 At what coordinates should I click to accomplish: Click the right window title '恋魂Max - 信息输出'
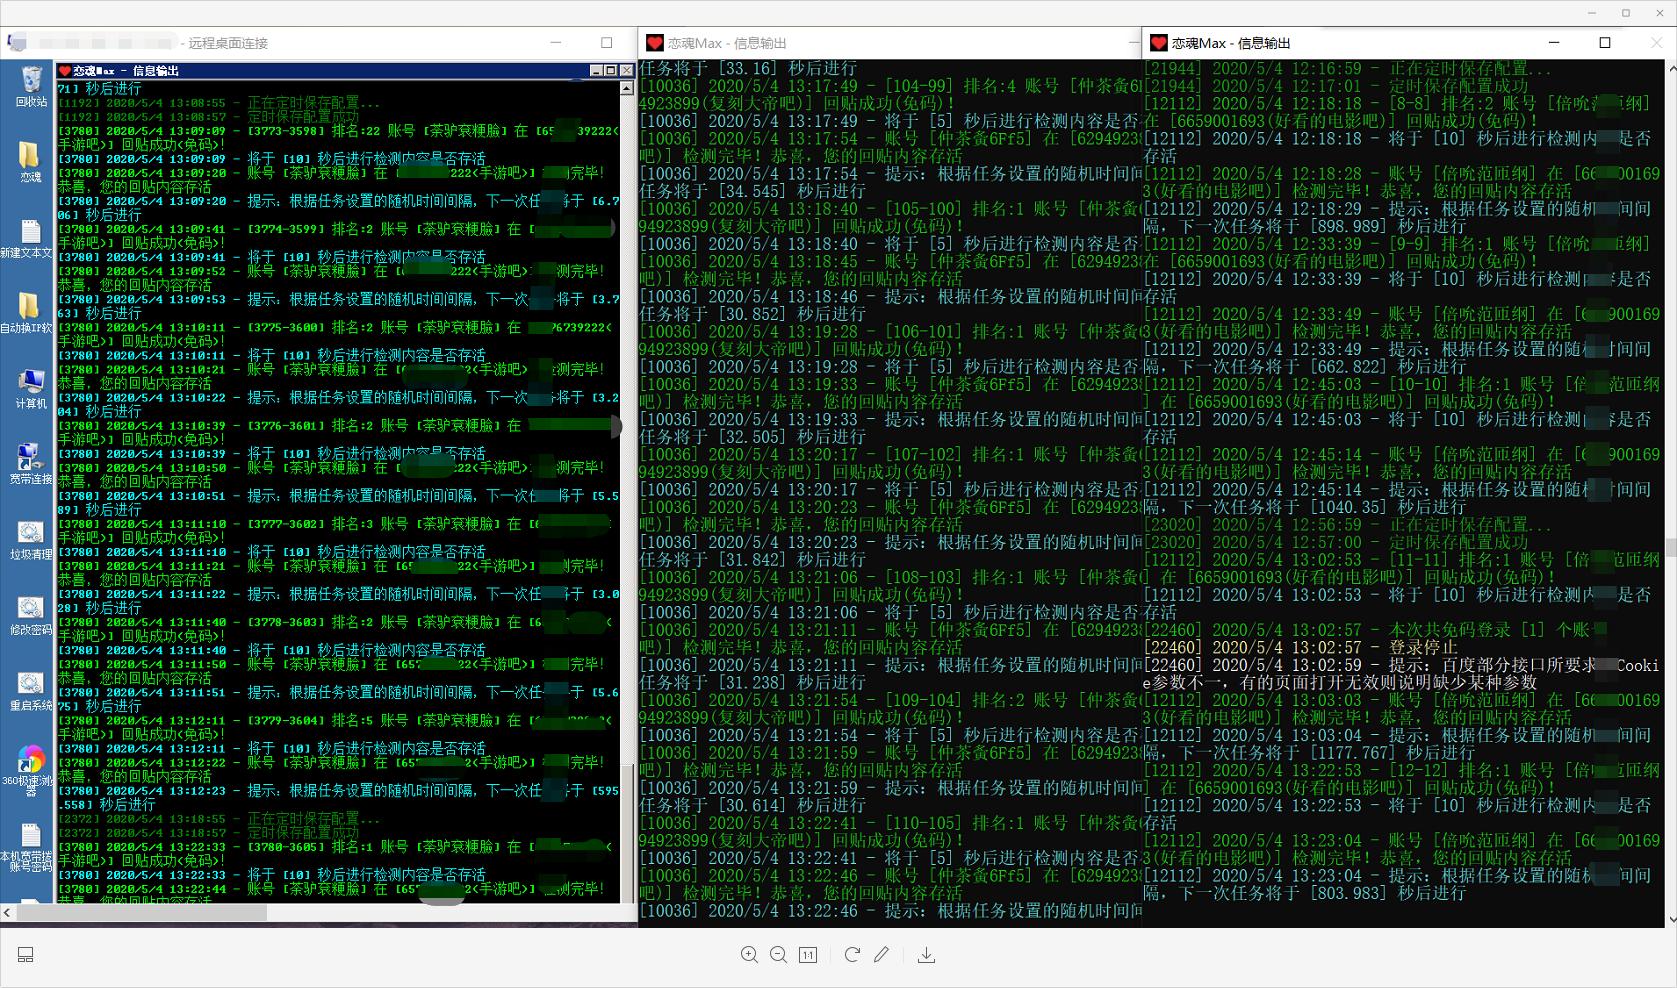tap(1231, 43)
